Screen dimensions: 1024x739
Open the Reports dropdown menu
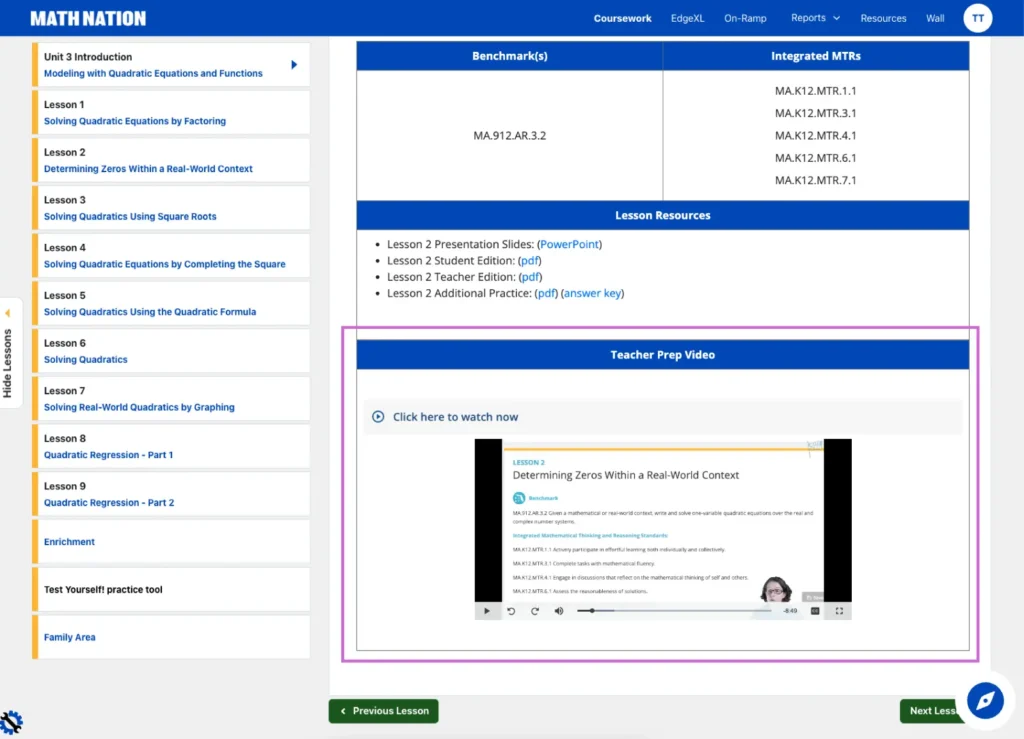coord(815,18)
